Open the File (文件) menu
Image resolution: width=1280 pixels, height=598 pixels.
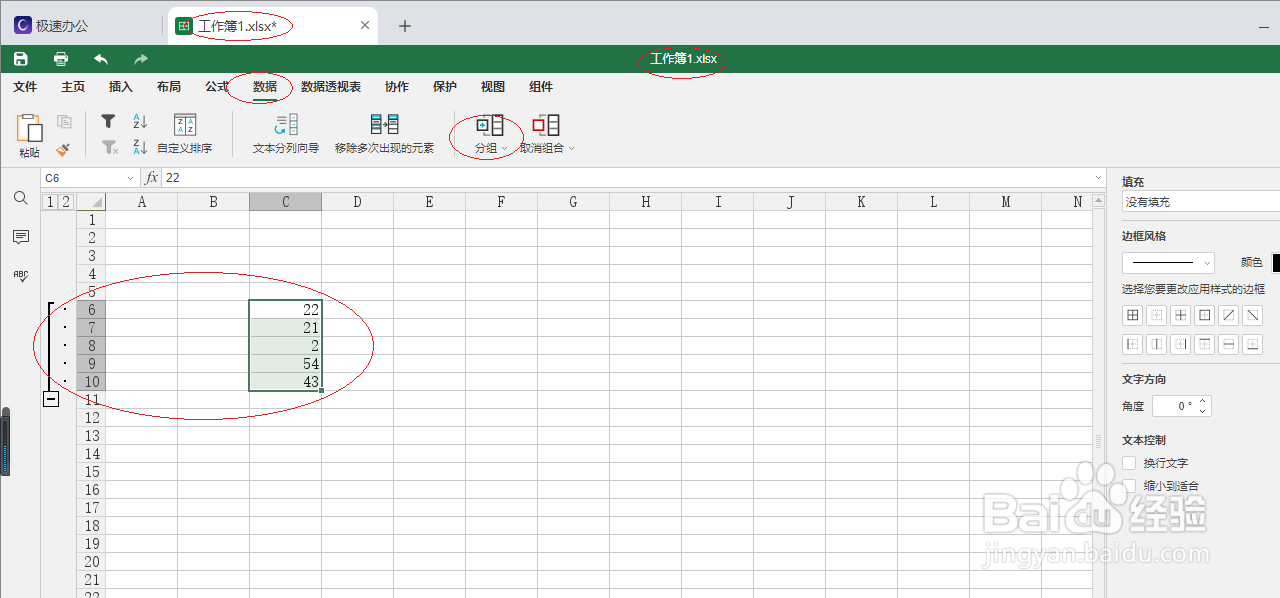pos(25,87)
